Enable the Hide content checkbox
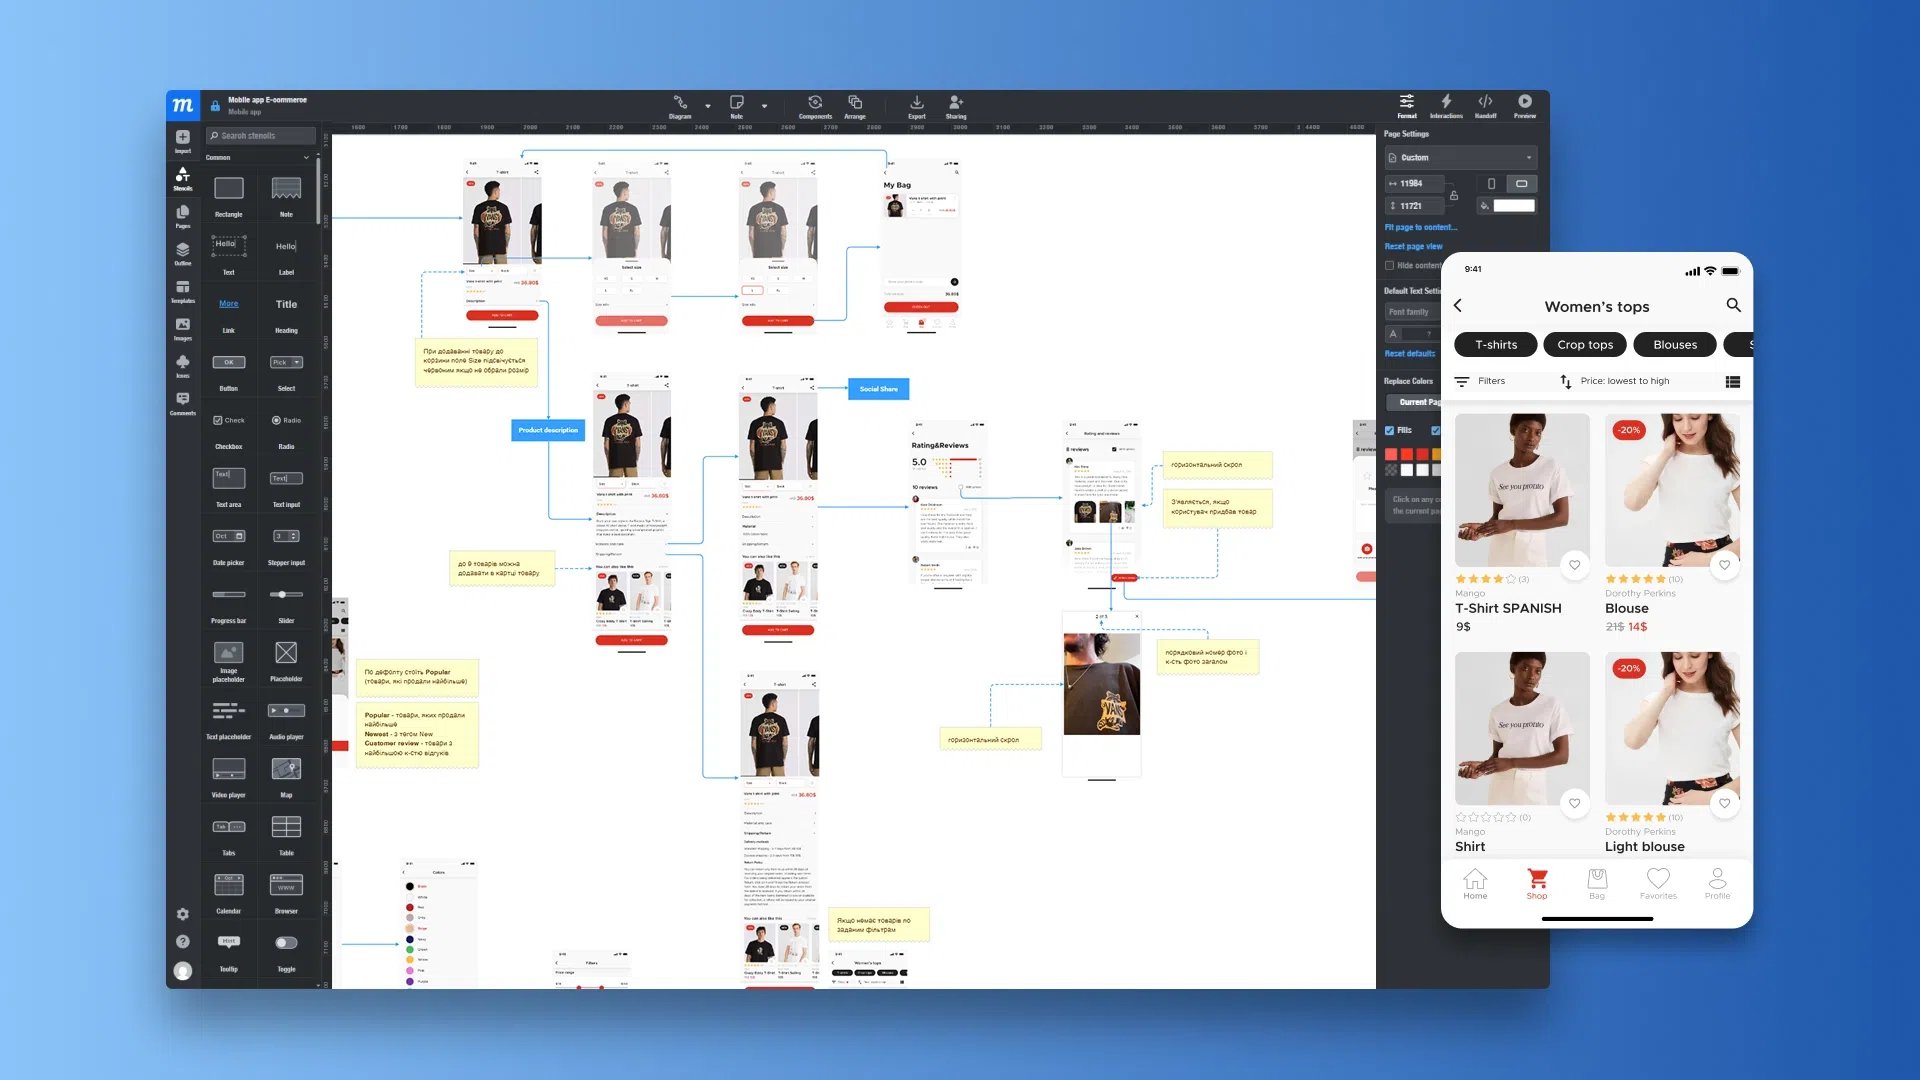Screen dimensions: 1920x1080 click(x=1389, y=266)
